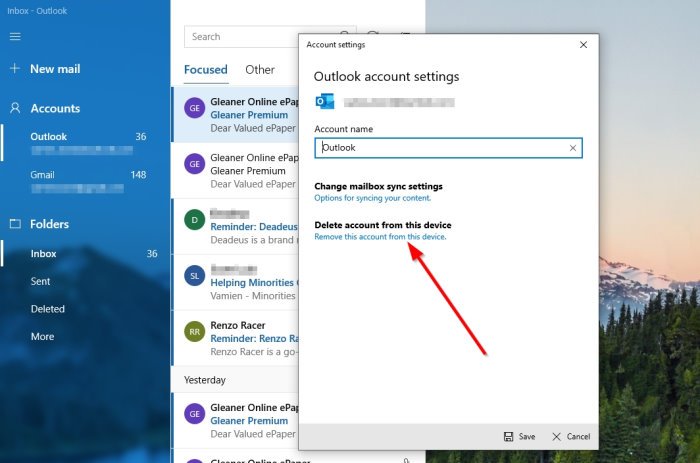Click the Folders icon

click(x=15, y=224)
